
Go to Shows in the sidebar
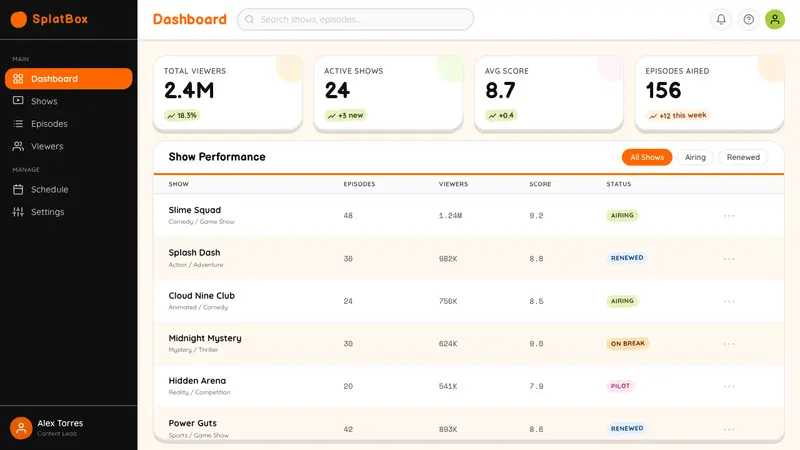pos(68,101)
